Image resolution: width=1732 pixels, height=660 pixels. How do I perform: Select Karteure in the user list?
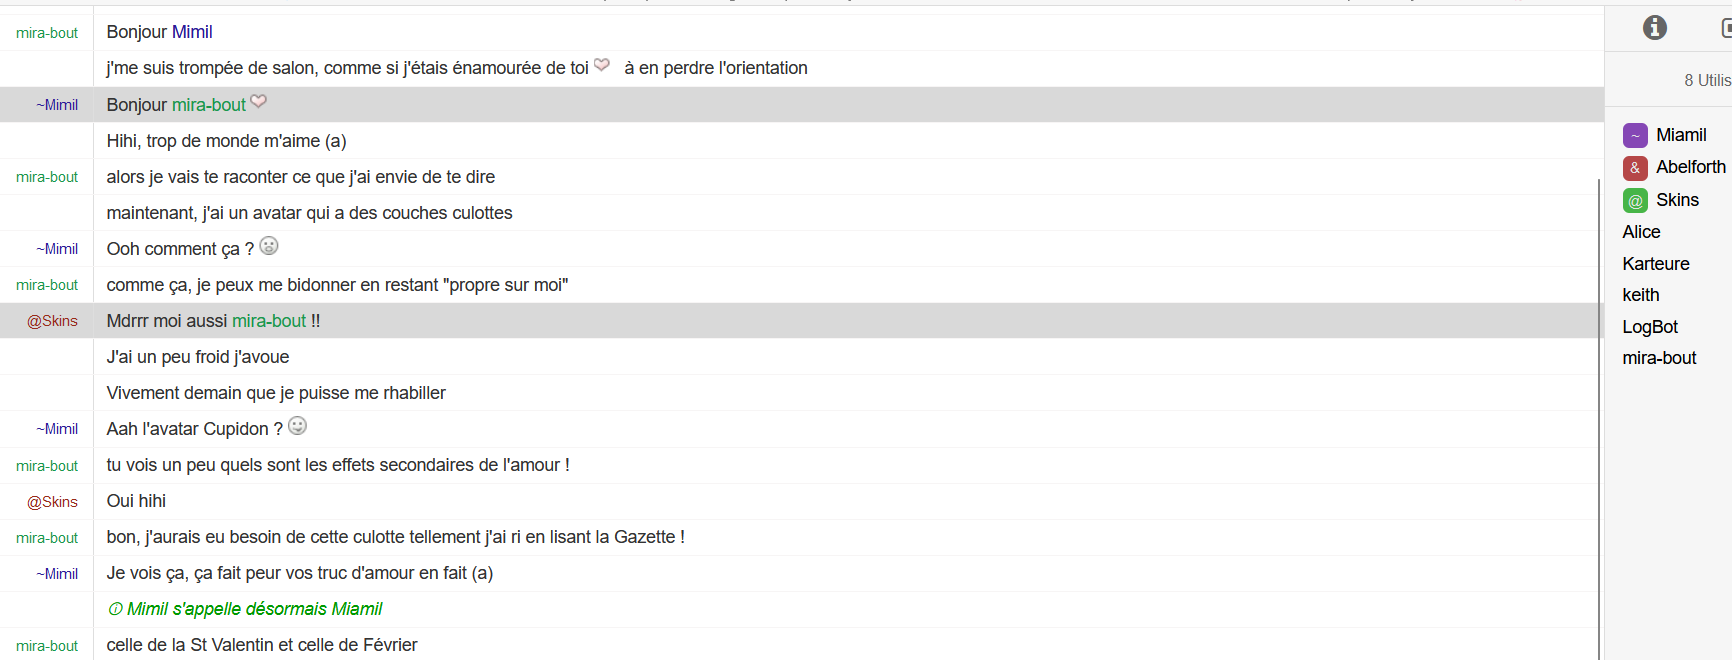[1656, 264]
